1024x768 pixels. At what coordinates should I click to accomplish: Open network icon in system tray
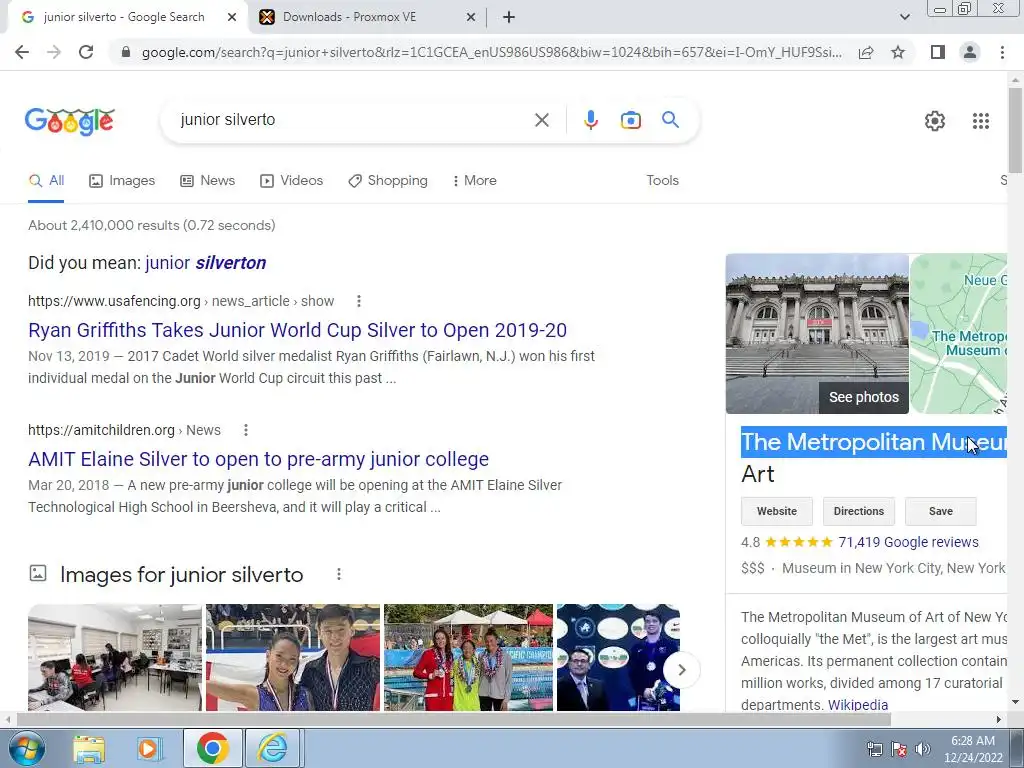tap(874, 749)
